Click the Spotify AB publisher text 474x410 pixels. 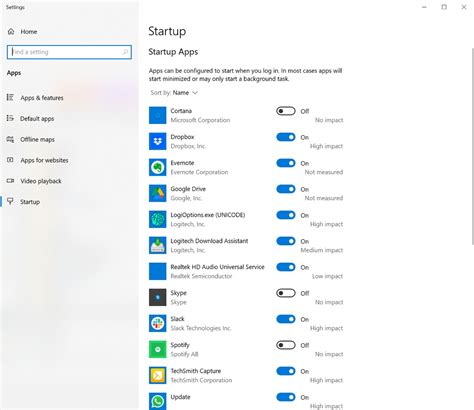tap(184, 354)
